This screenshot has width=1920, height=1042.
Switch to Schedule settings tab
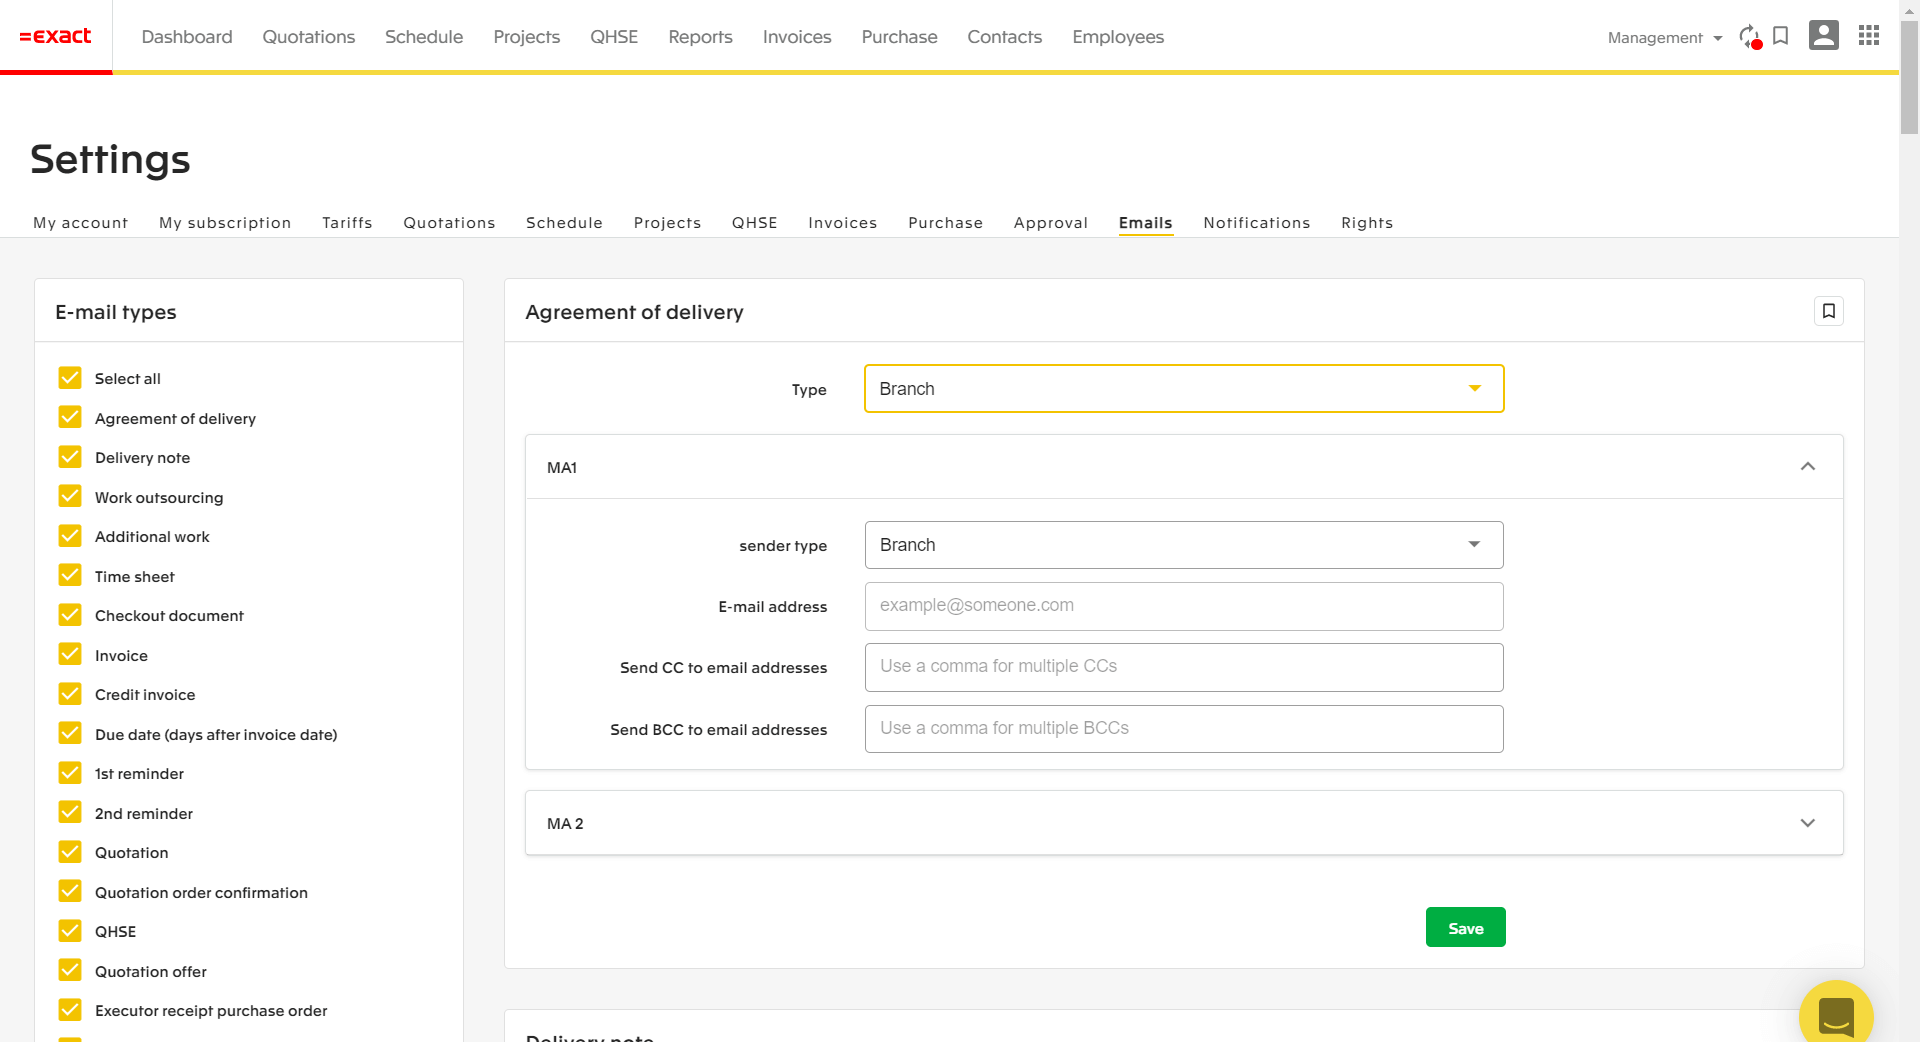(x=564, y=222)
